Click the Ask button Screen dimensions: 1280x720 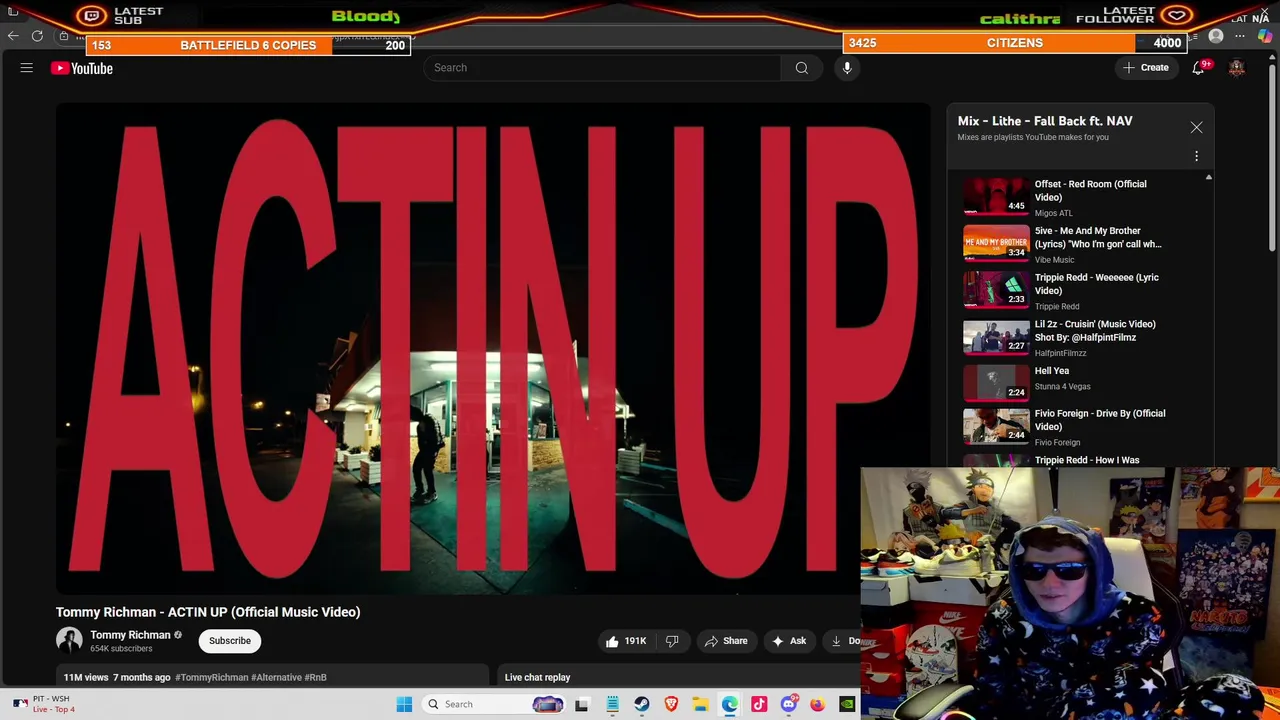(789, 641)
